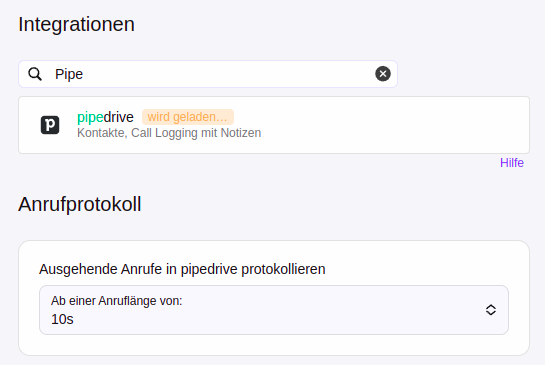The image size is (545, 365).
Task: Click the Anrufprotokoll heading
Action: (80, 204)
